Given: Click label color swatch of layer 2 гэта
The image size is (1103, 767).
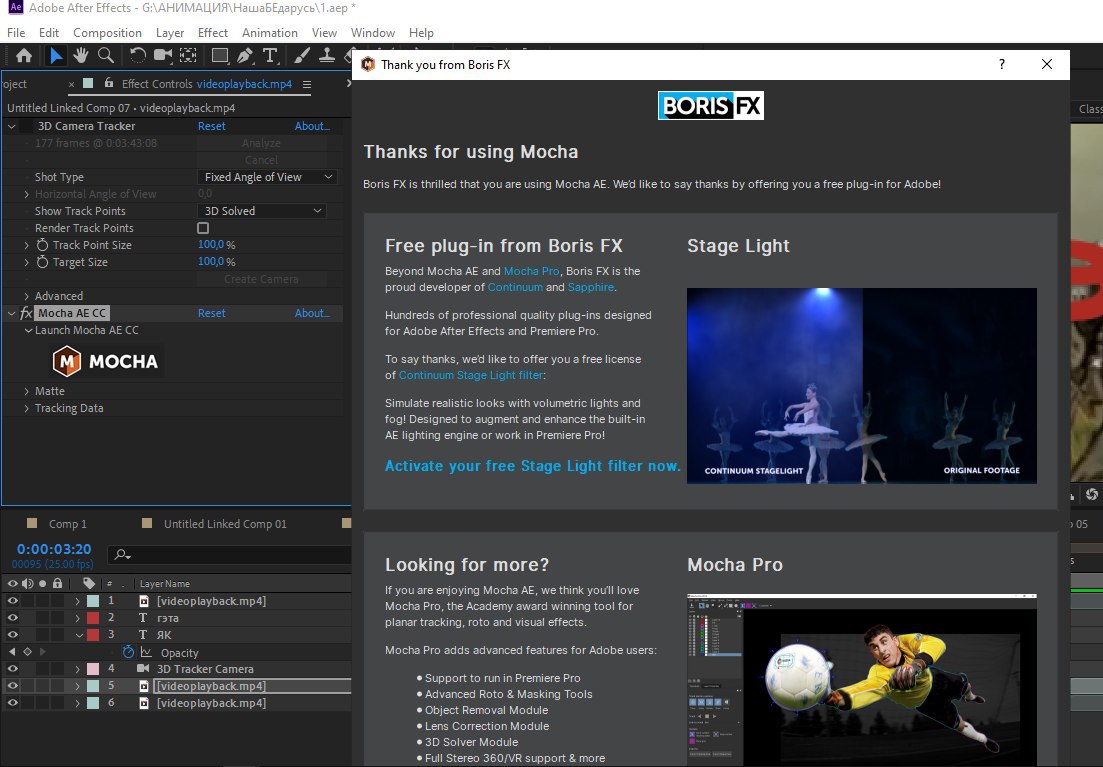Looking at the screenshot, I should point(93,618).
